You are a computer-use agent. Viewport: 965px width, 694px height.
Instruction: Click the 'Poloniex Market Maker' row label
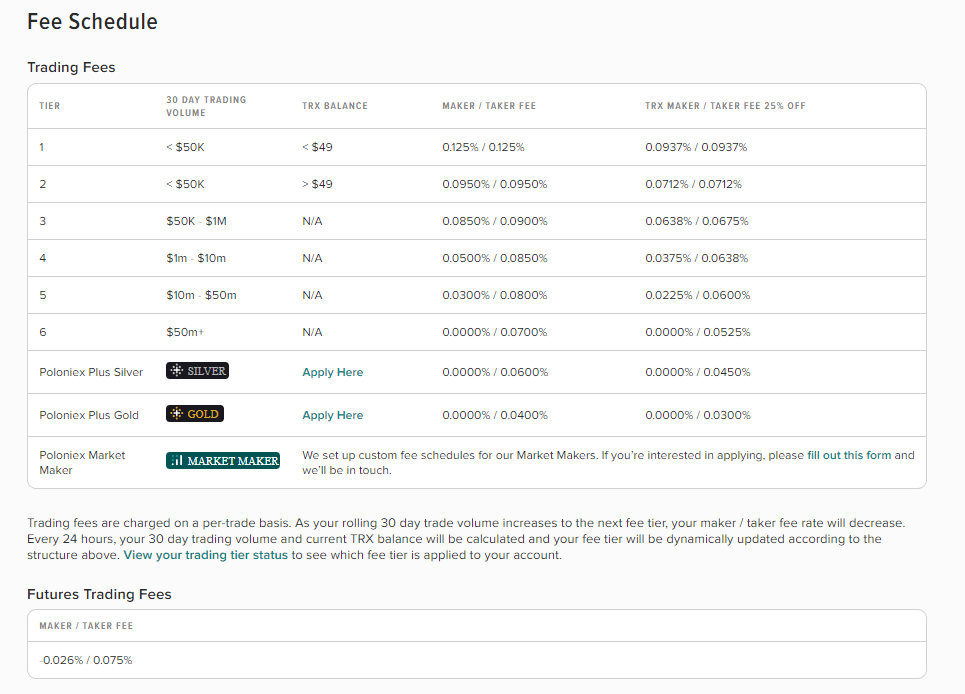82,463
